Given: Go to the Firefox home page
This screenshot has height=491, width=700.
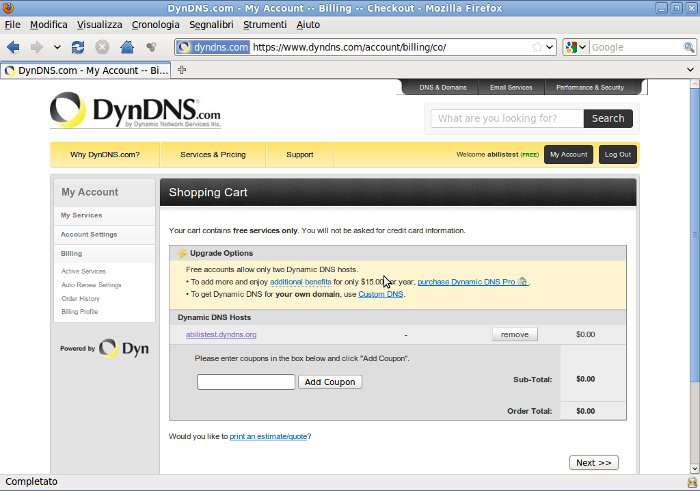Looking at the screenshot, I should [x=127, y=47].
